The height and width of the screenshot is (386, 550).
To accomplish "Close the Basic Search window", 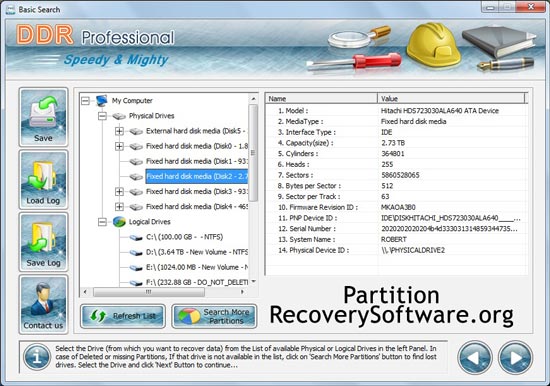I will click(531, 6).
